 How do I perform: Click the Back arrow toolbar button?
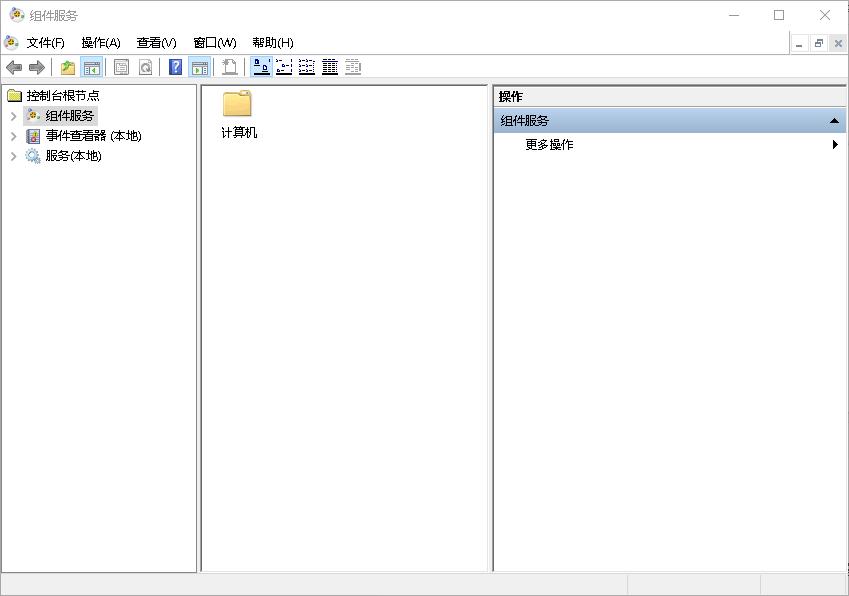pos(14,67)
